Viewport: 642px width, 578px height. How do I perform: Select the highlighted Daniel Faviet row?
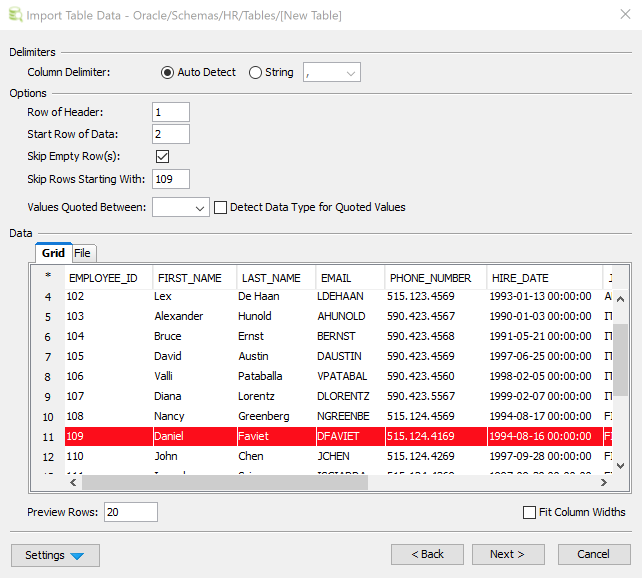[x=300, y=436]
